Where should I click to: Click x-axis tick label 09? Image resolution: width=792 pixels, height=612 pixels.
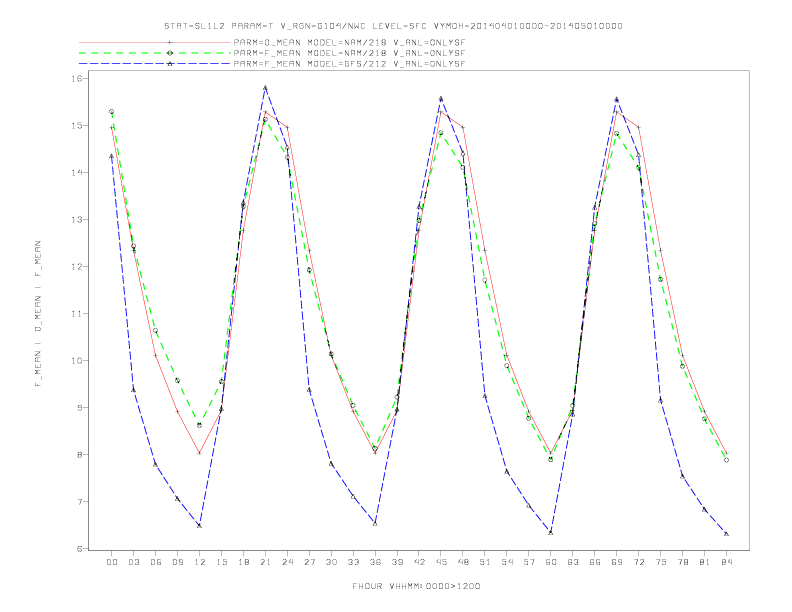tap(178, 562)
